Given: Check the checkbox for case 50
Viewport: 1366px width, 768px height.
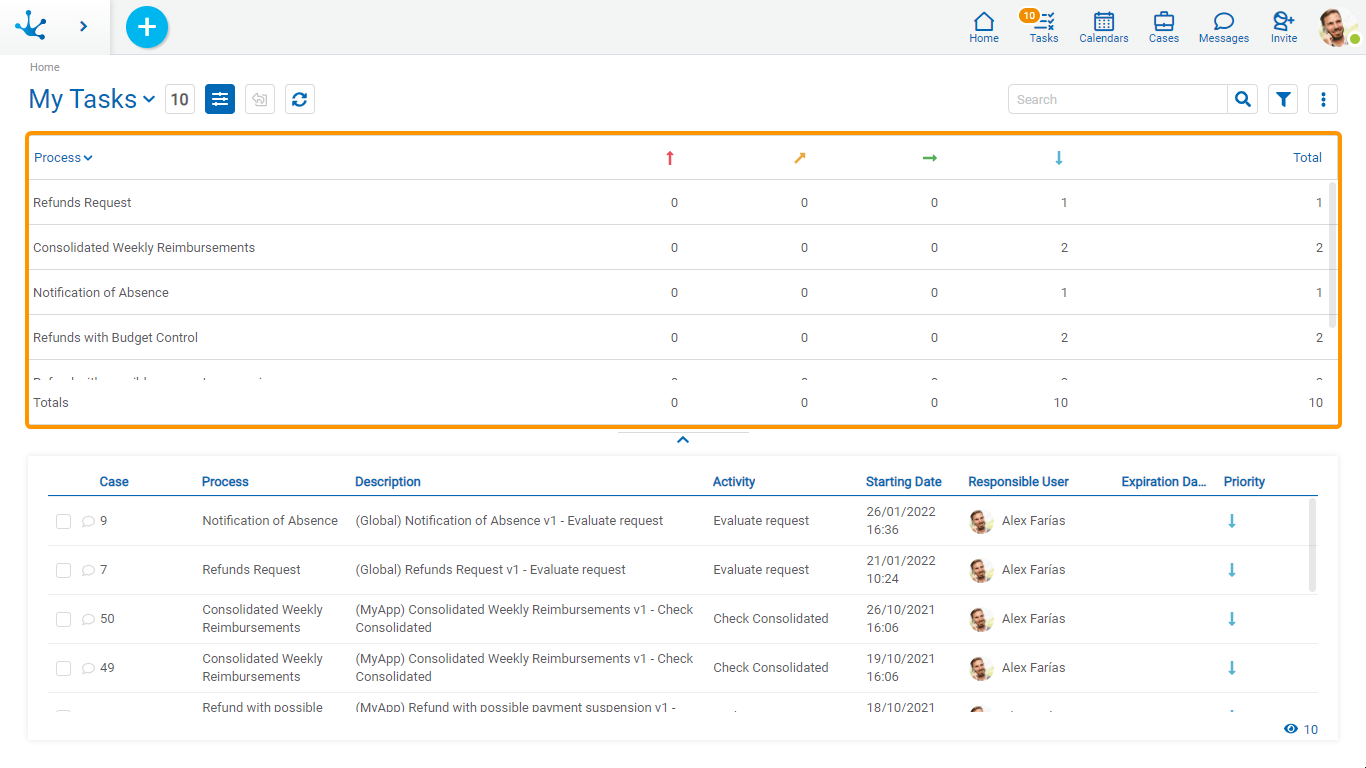Looking at the screenshot, I should (x=63, y=619).
